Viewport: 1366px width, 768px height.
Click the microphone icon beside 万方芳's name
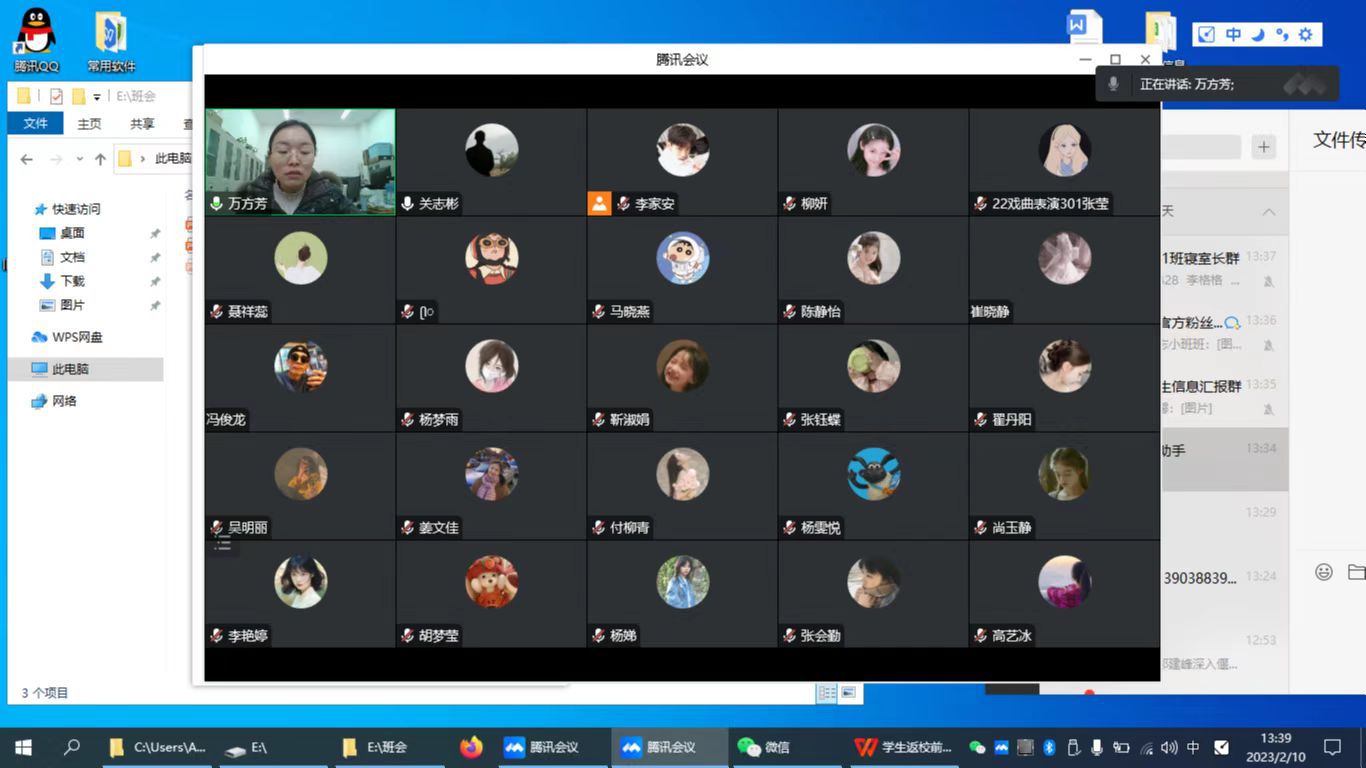[x=216, y=203]
